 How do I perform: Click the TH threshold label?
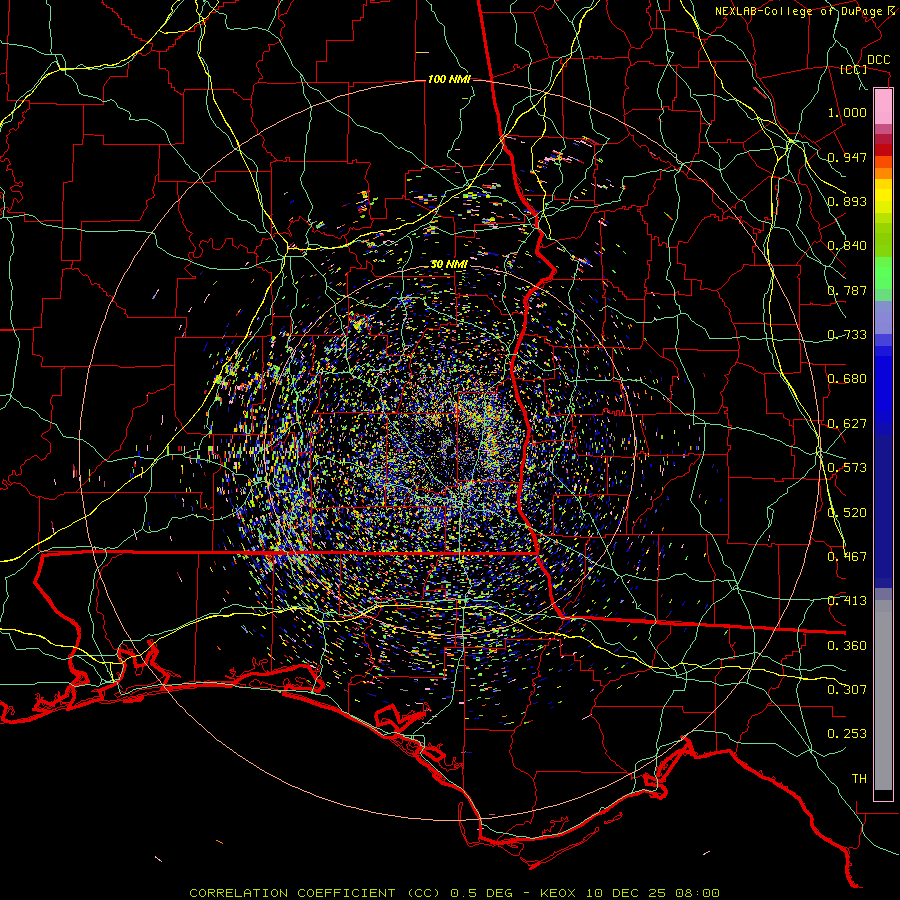coord(859,779)
